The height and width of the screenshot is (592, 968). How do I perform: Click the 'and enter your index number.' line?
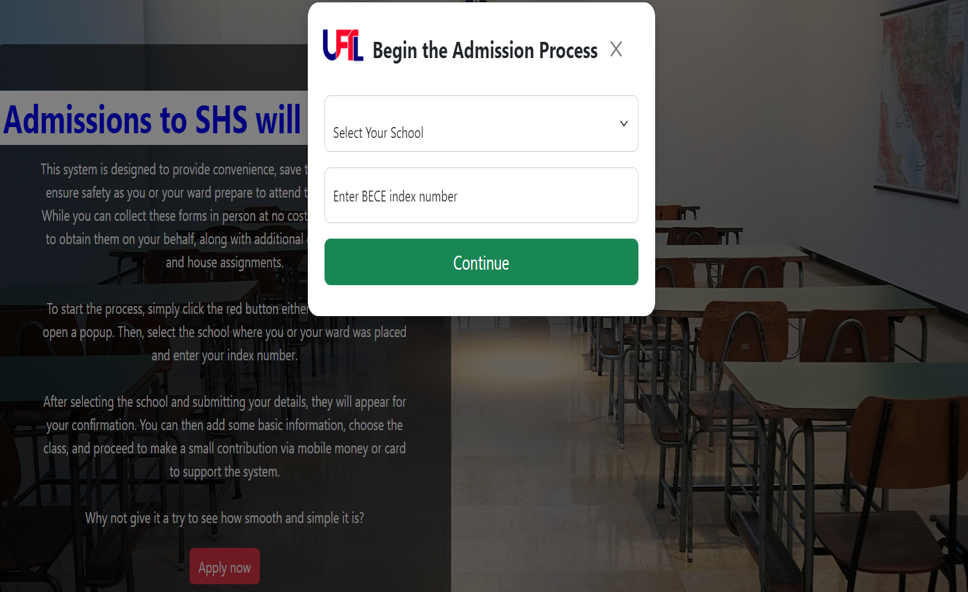click(224, 356)
